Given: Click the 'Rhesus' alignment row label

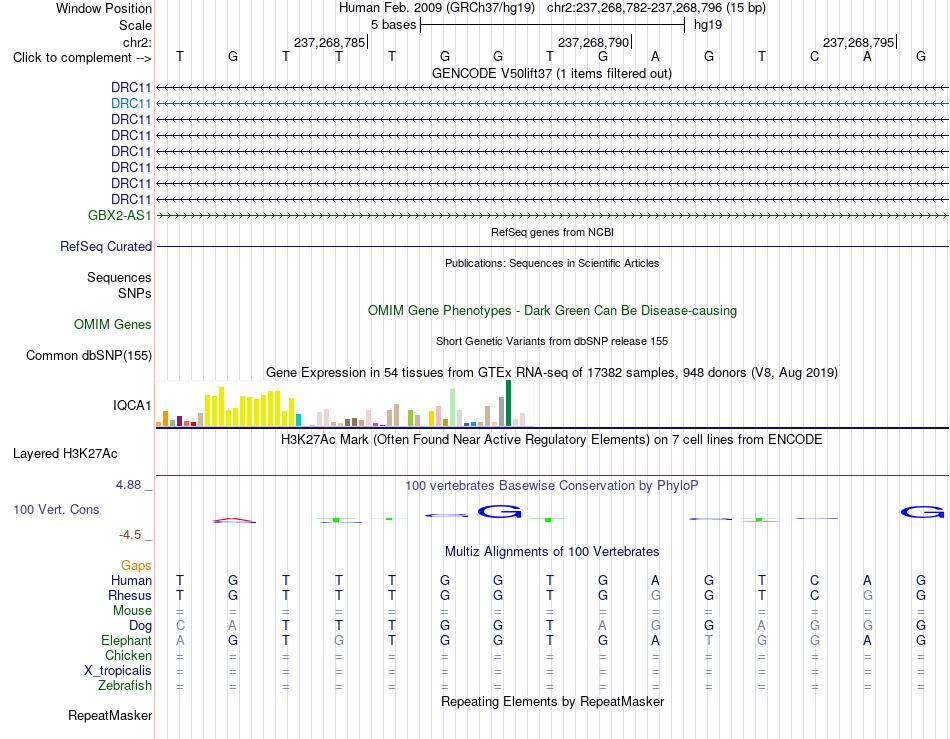Looking at the screenshot, I should [x=130, y=595].
